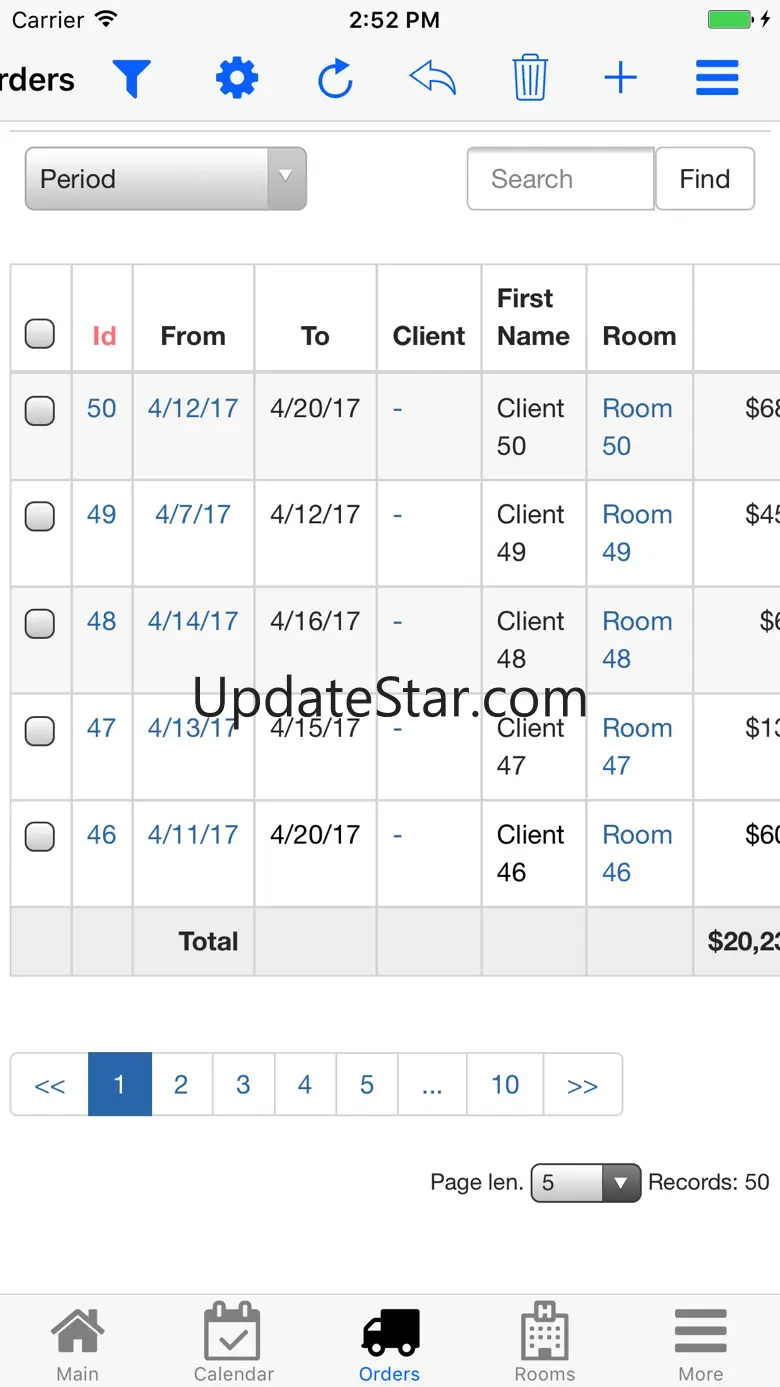Tick the checkbox for order 50
The image size is (780, 1387).
(40, 410)
